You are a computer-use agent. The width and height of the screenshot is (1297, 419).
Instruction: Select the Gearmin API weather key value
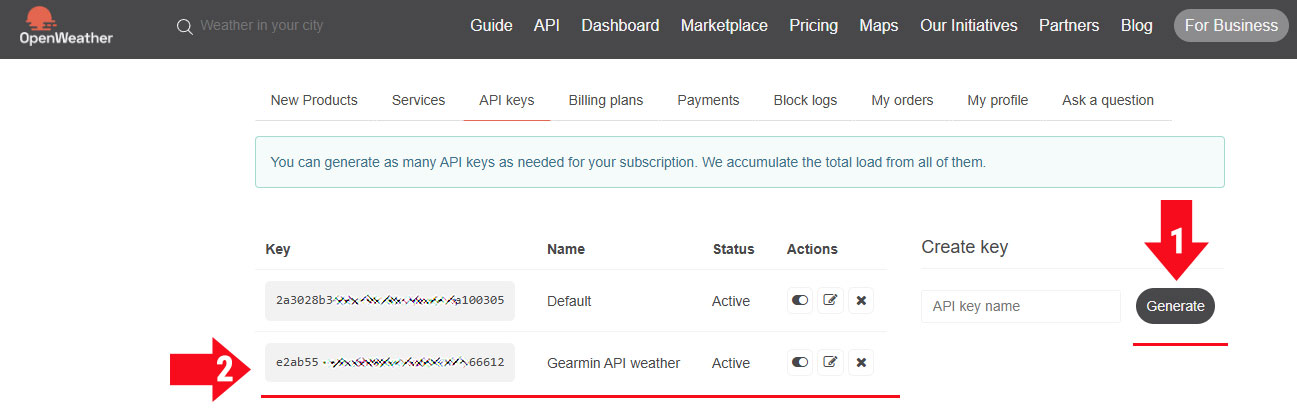(389, 363)
